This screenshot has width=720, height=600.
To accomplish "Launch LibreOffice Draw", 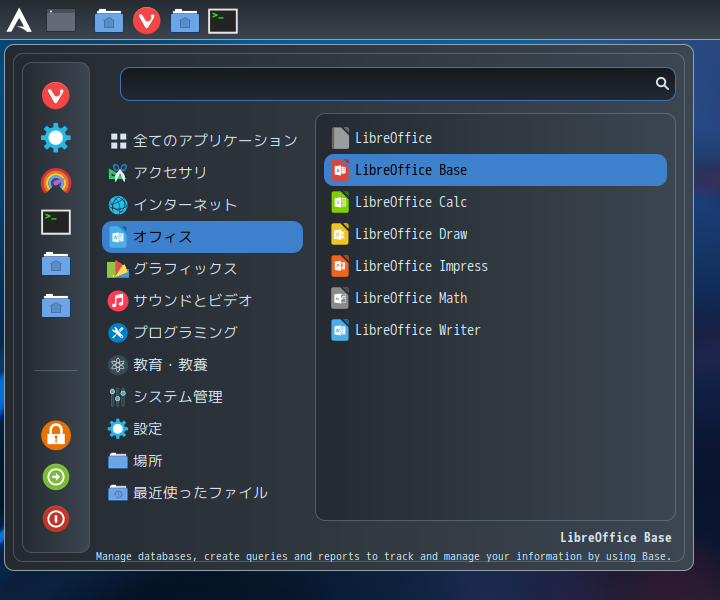I will click(x=495, y=234).
